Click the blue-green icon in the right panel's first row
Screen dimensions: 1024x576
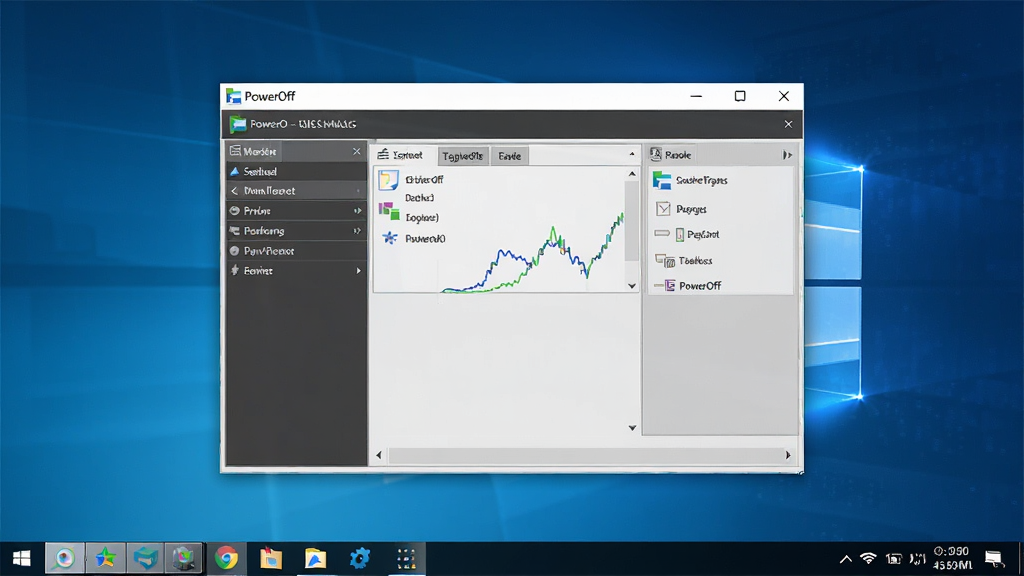pyautogui.click(x=662, y=180)
